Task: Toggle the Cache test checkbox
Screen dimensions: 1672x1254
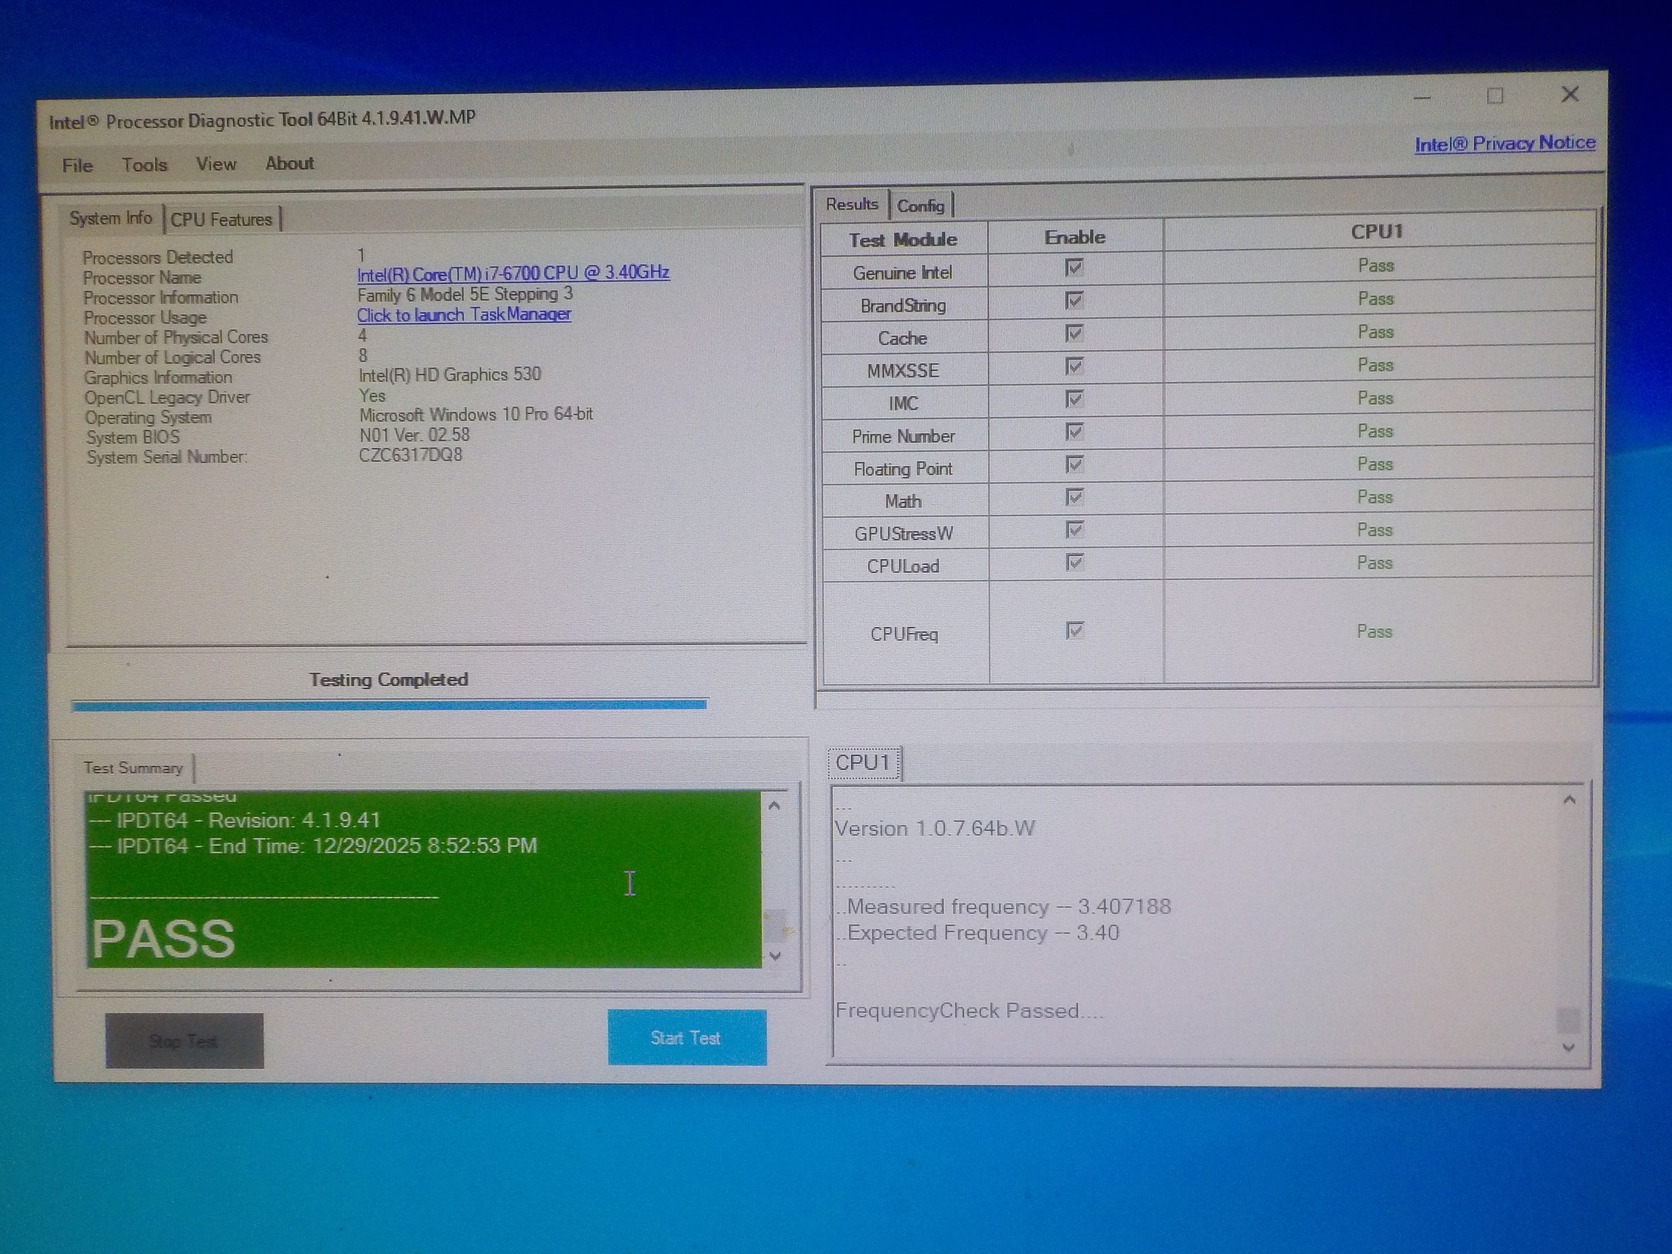Action: point(1074,333)
